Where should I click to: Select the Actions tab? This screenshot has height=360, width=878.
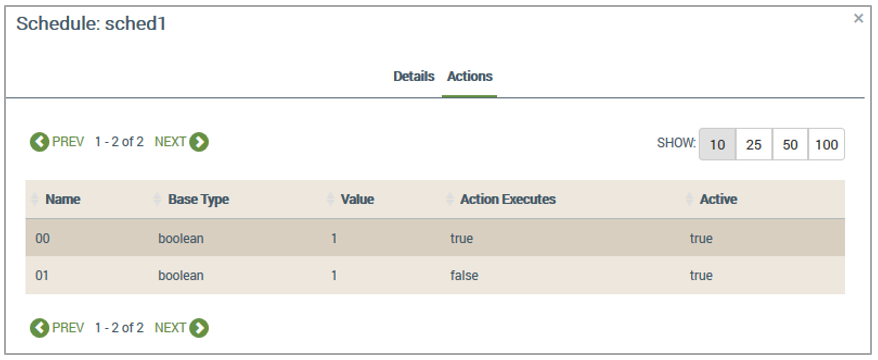point(470,76)
